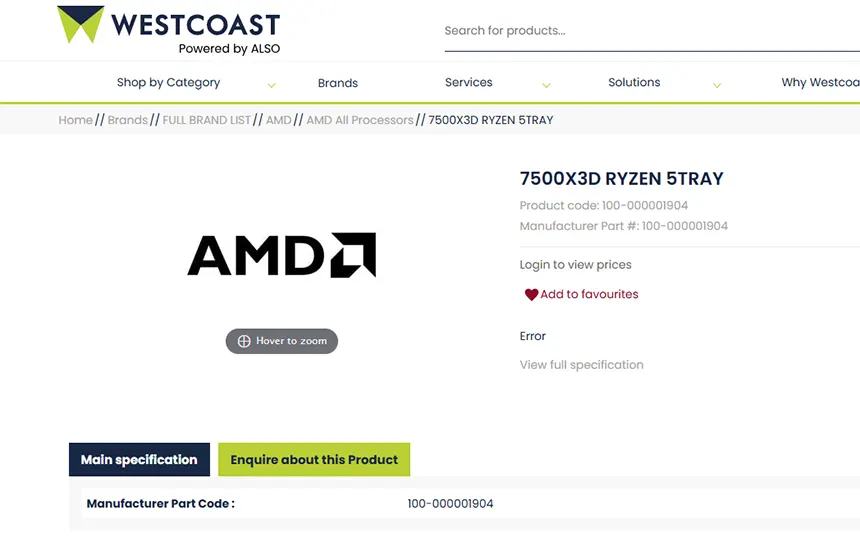Expand the Services dropdown chevron
The image size is (860, 538).
click(546, 85)
